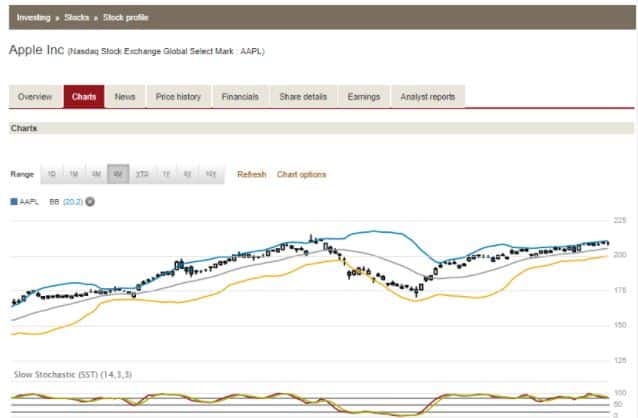Switch chart range to 10Y
638x418 pixels.
coord(211,174)
